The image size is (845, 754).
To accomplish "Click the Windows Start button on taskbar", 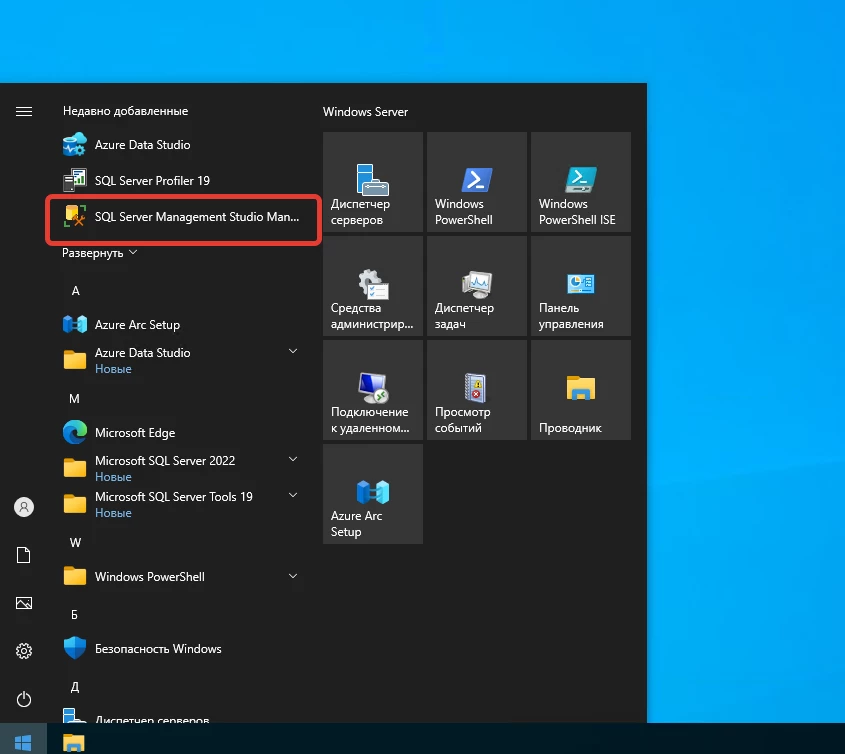I will [23, 741].
